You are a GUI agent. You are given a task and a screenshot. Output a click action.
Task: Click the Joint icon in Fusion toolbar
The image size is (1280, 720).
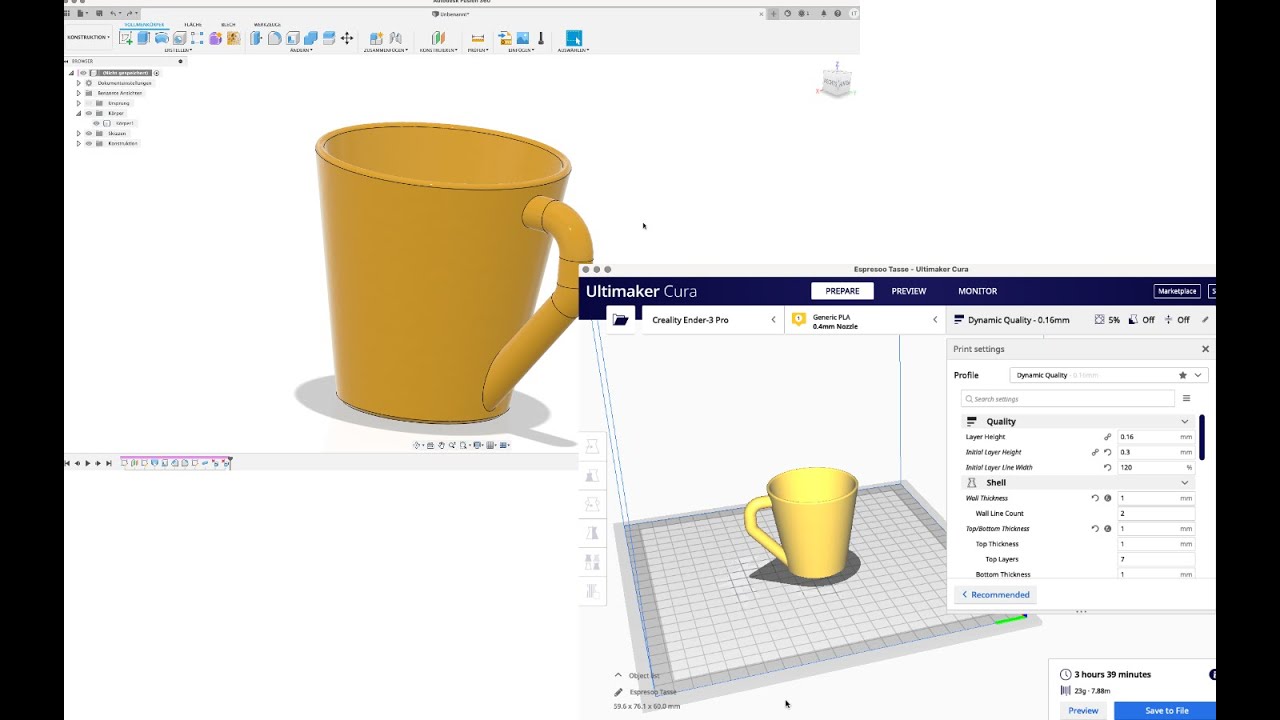pos(396,38)
